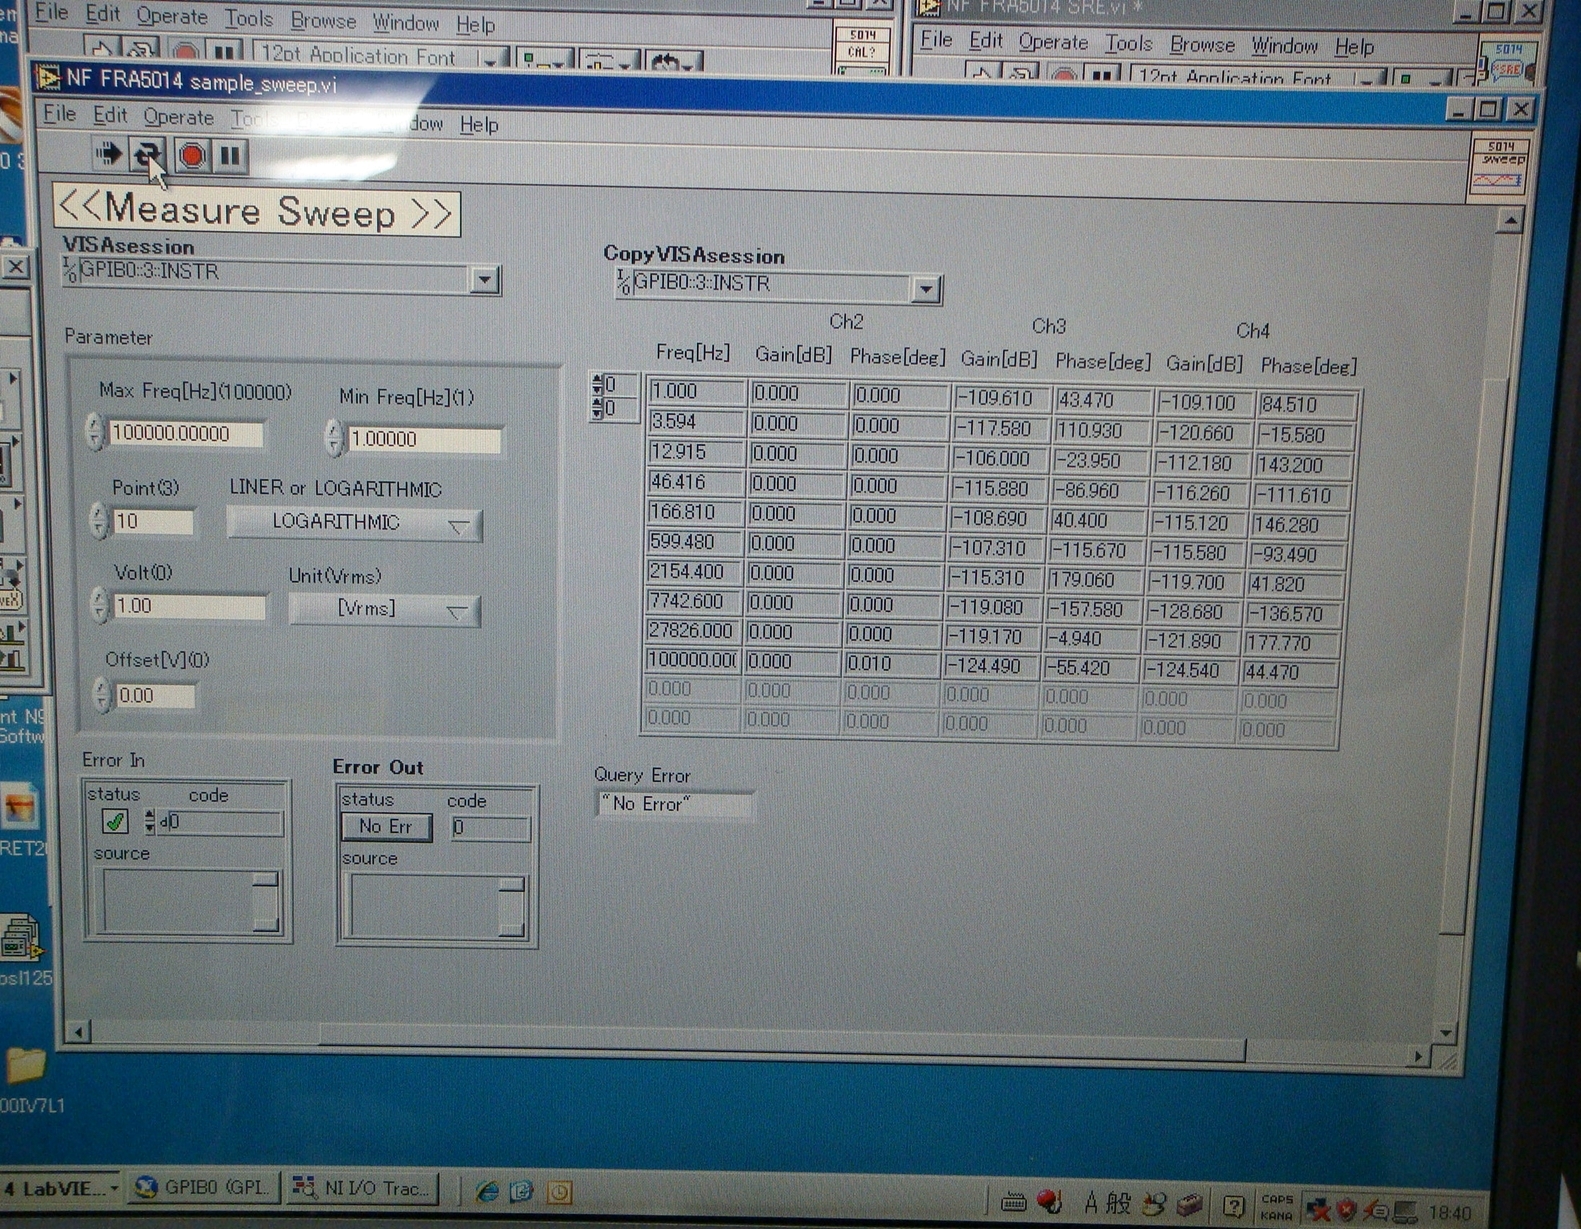Screen dimensions: 1581x1229
Task: Click the second quick launch icon beside Internet Explorer
Action: pos(523,1190)
